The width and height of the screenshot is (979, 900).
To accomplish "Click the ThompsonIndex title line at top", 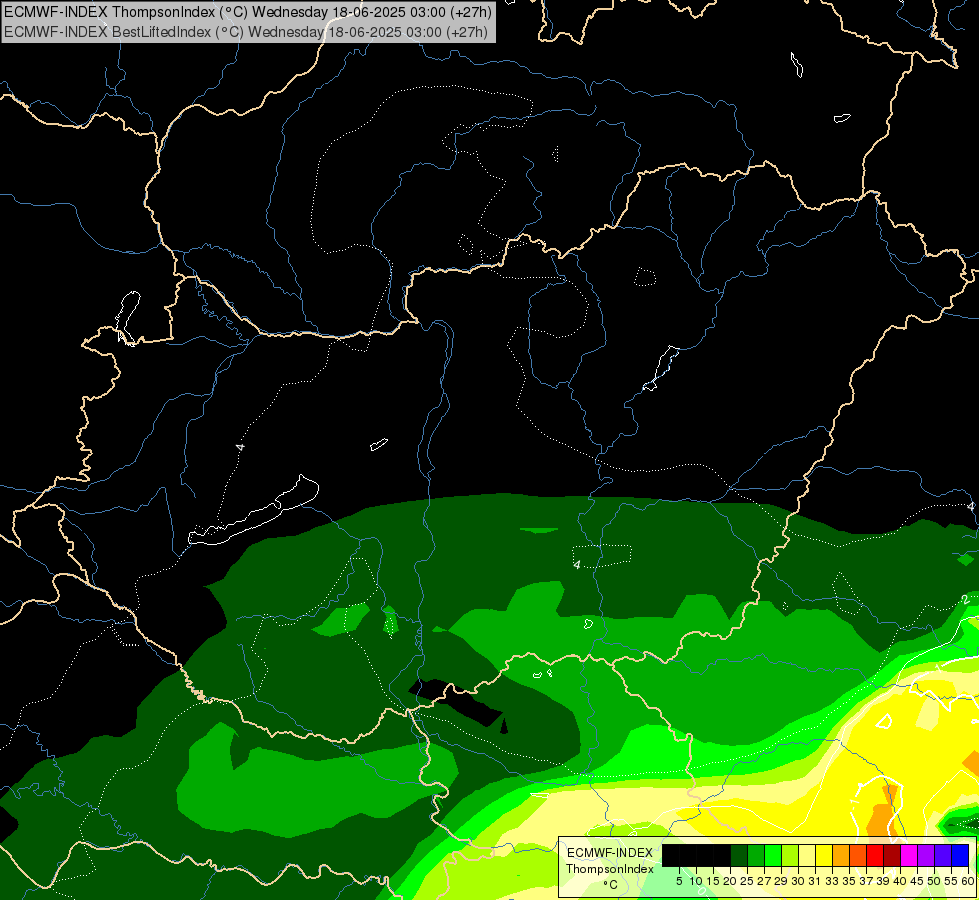I will point(248,12).
